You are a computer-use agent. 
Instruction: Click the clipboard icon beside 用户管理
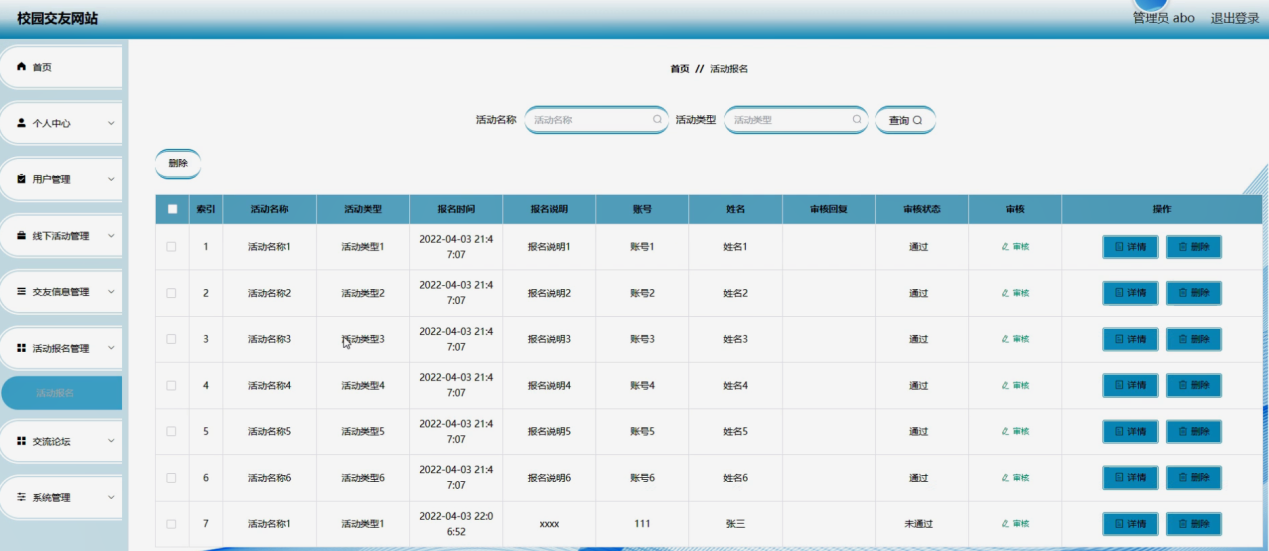pyautogui.click(x=21, y=179)
